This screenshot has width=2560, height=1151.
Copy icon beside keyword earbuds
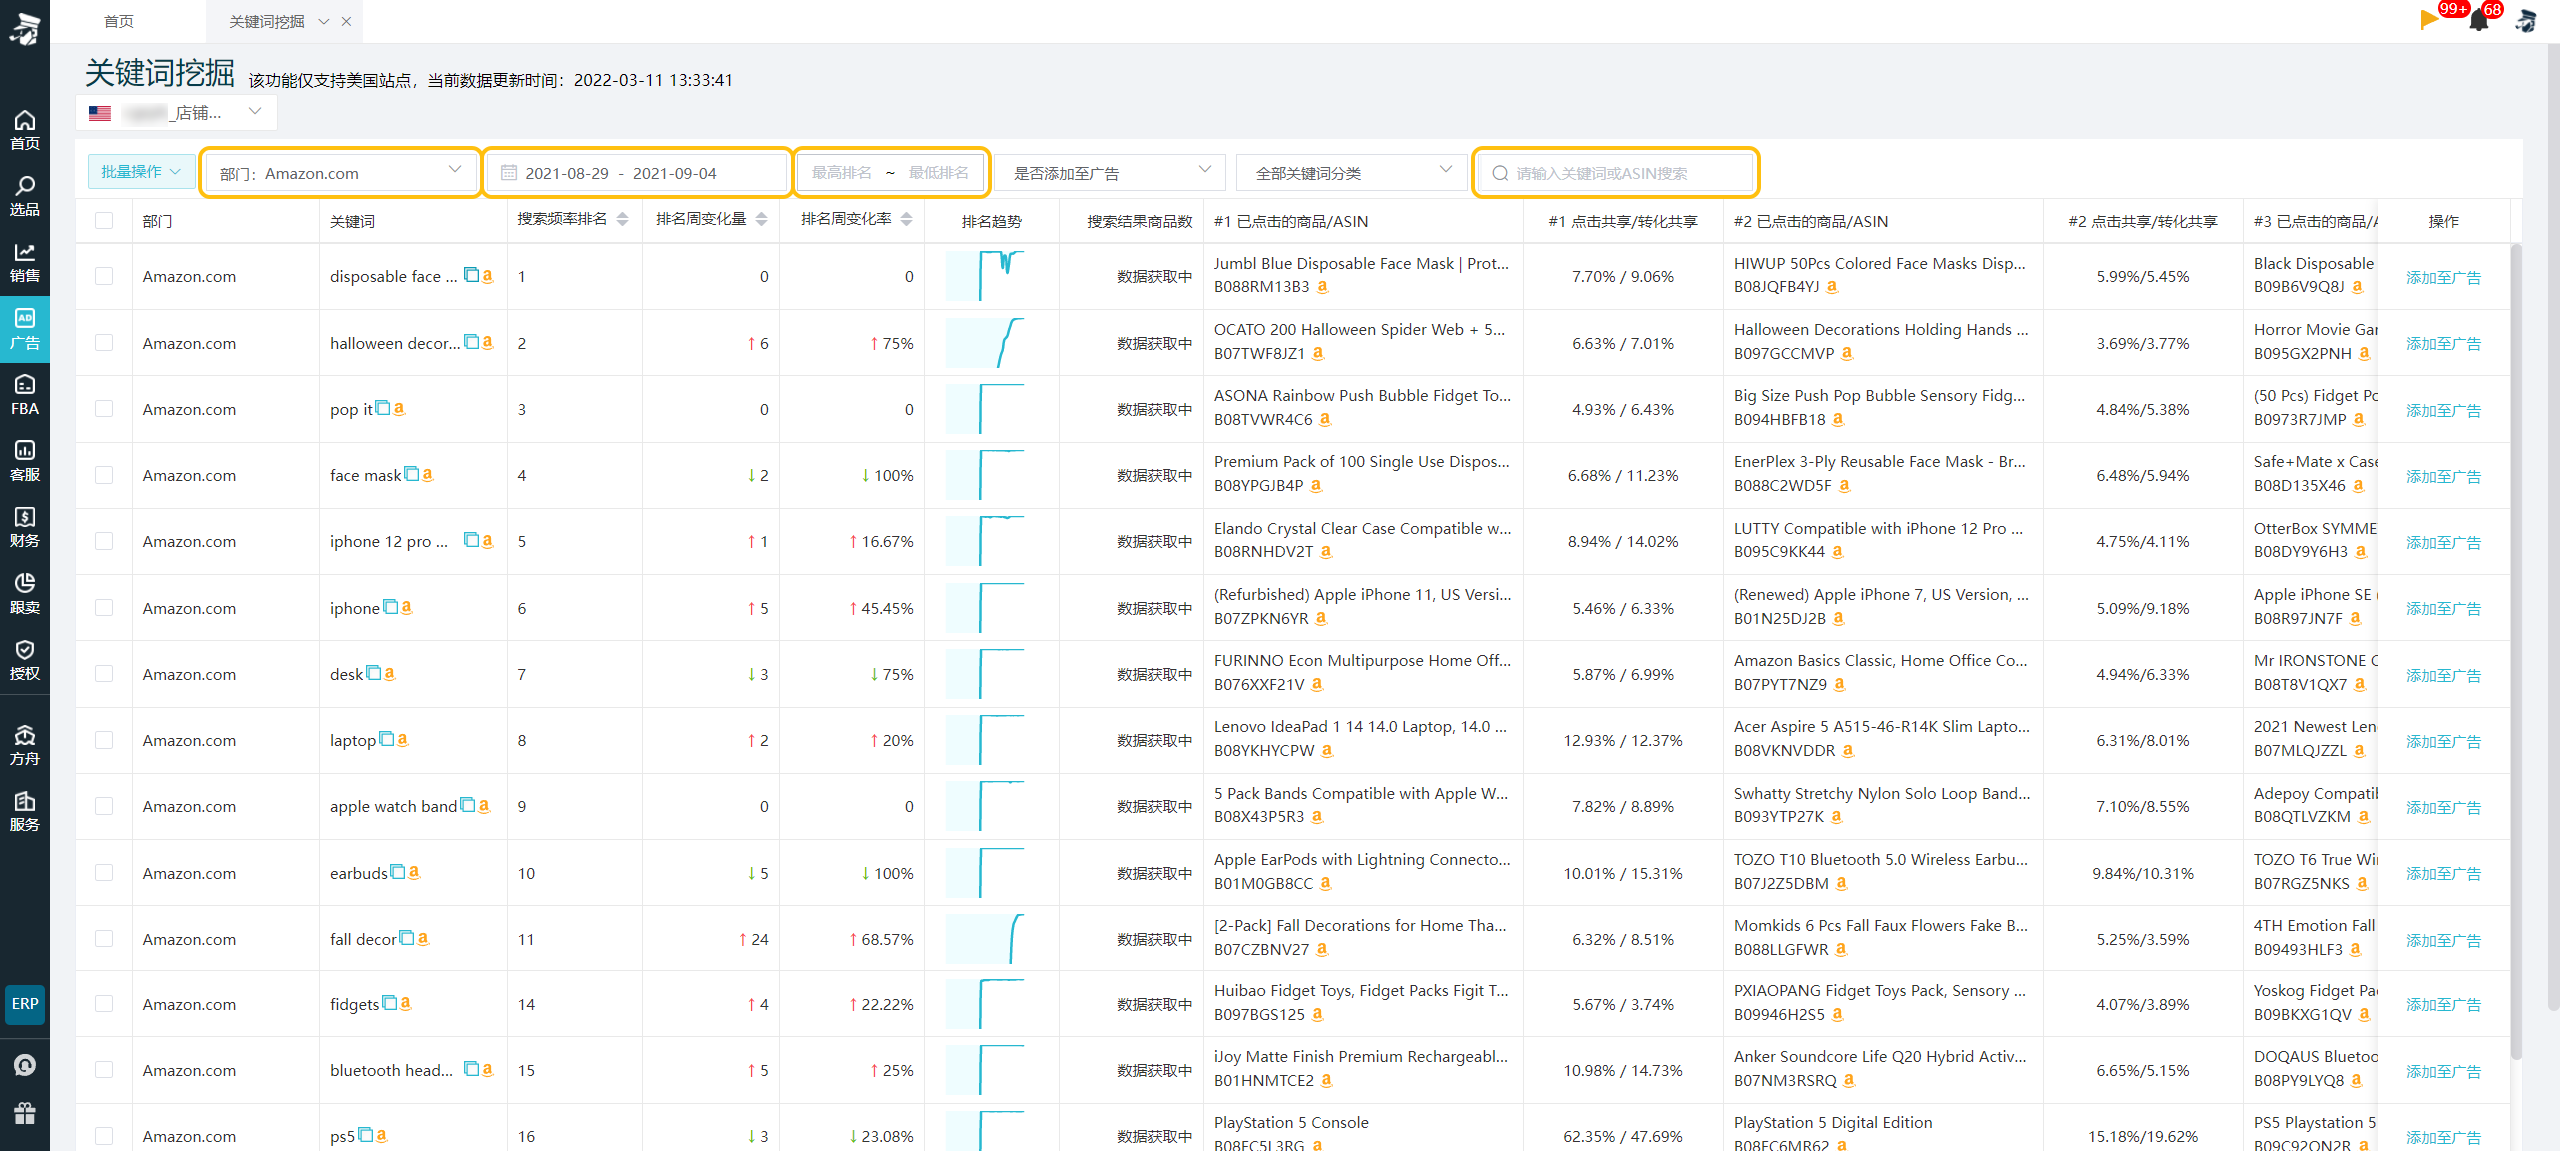point(397,872)
